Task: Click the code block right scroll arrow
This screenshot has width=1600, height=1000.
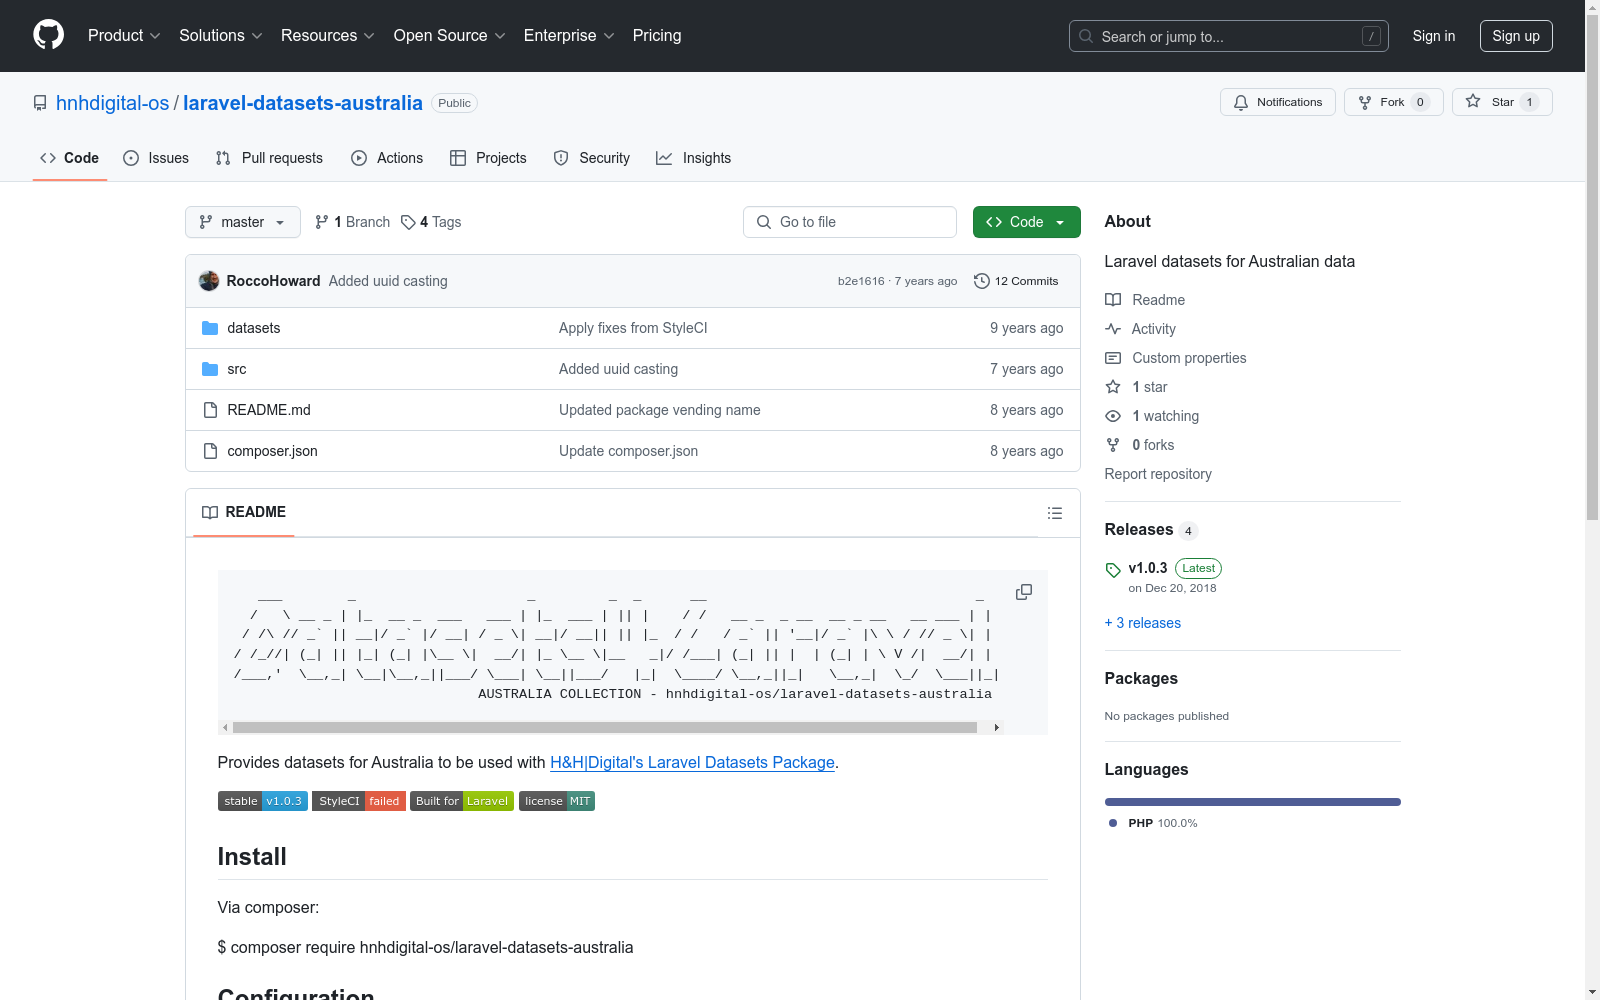Action: [997, 728]
